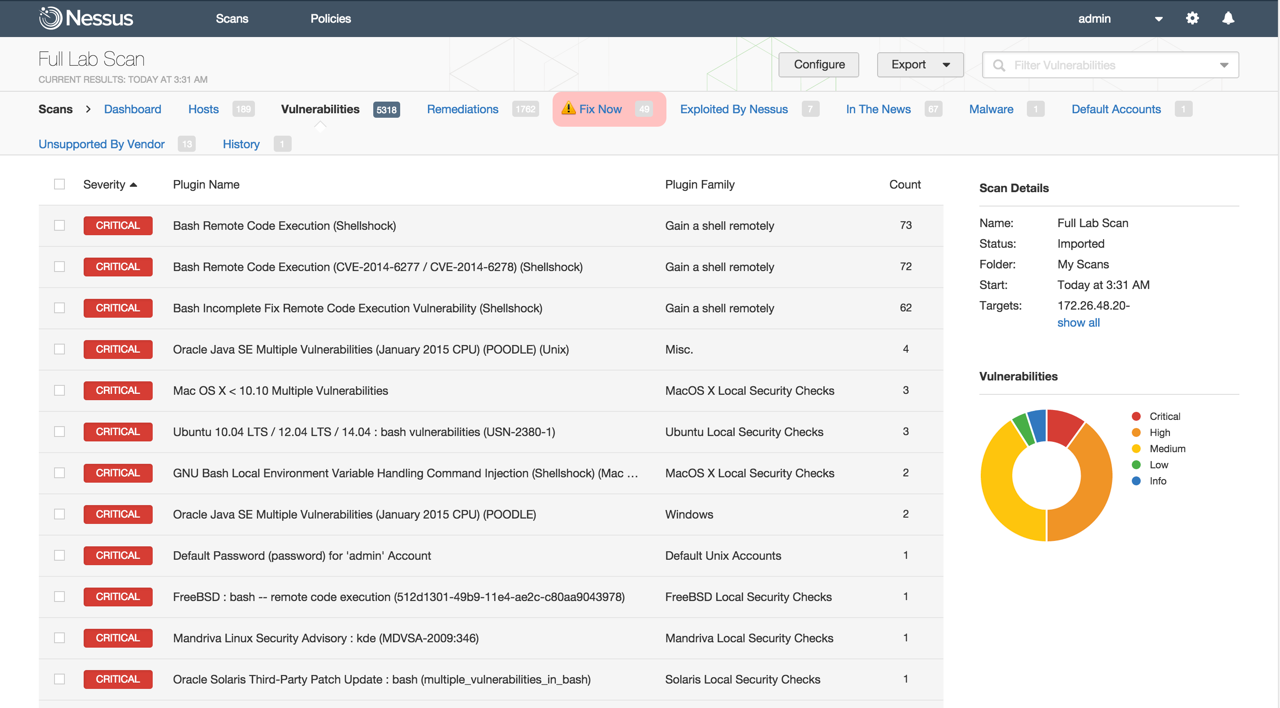Click count 73 in Shellshock row
Image resolution: width=1280 pixels, height=708 pixels.
click(x=905, y=226)
